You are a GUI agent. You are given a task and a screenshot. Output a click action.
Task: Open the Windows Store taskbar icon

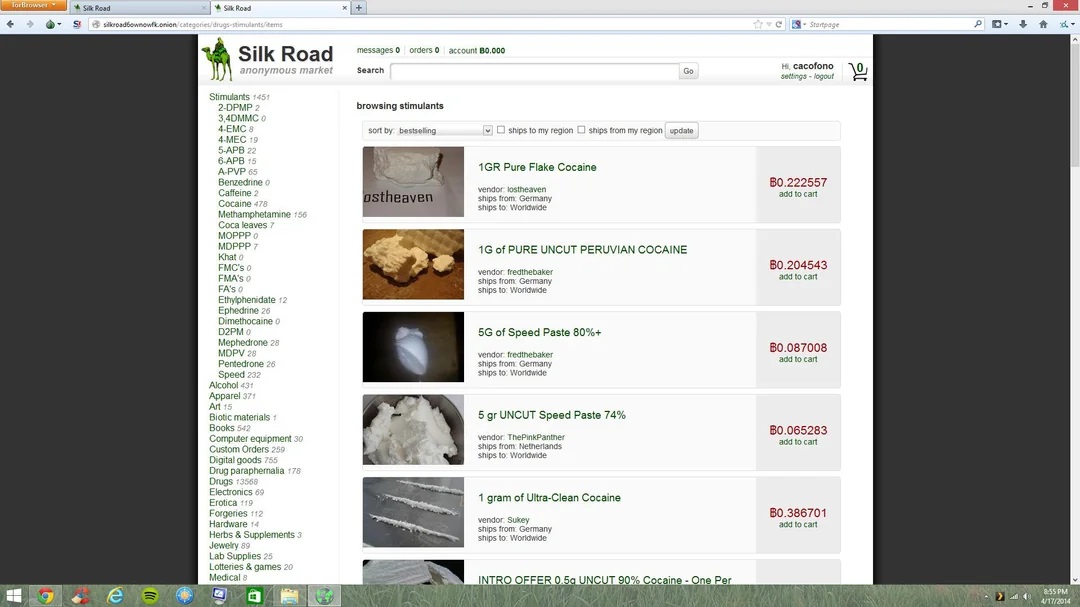click(254, 596)
